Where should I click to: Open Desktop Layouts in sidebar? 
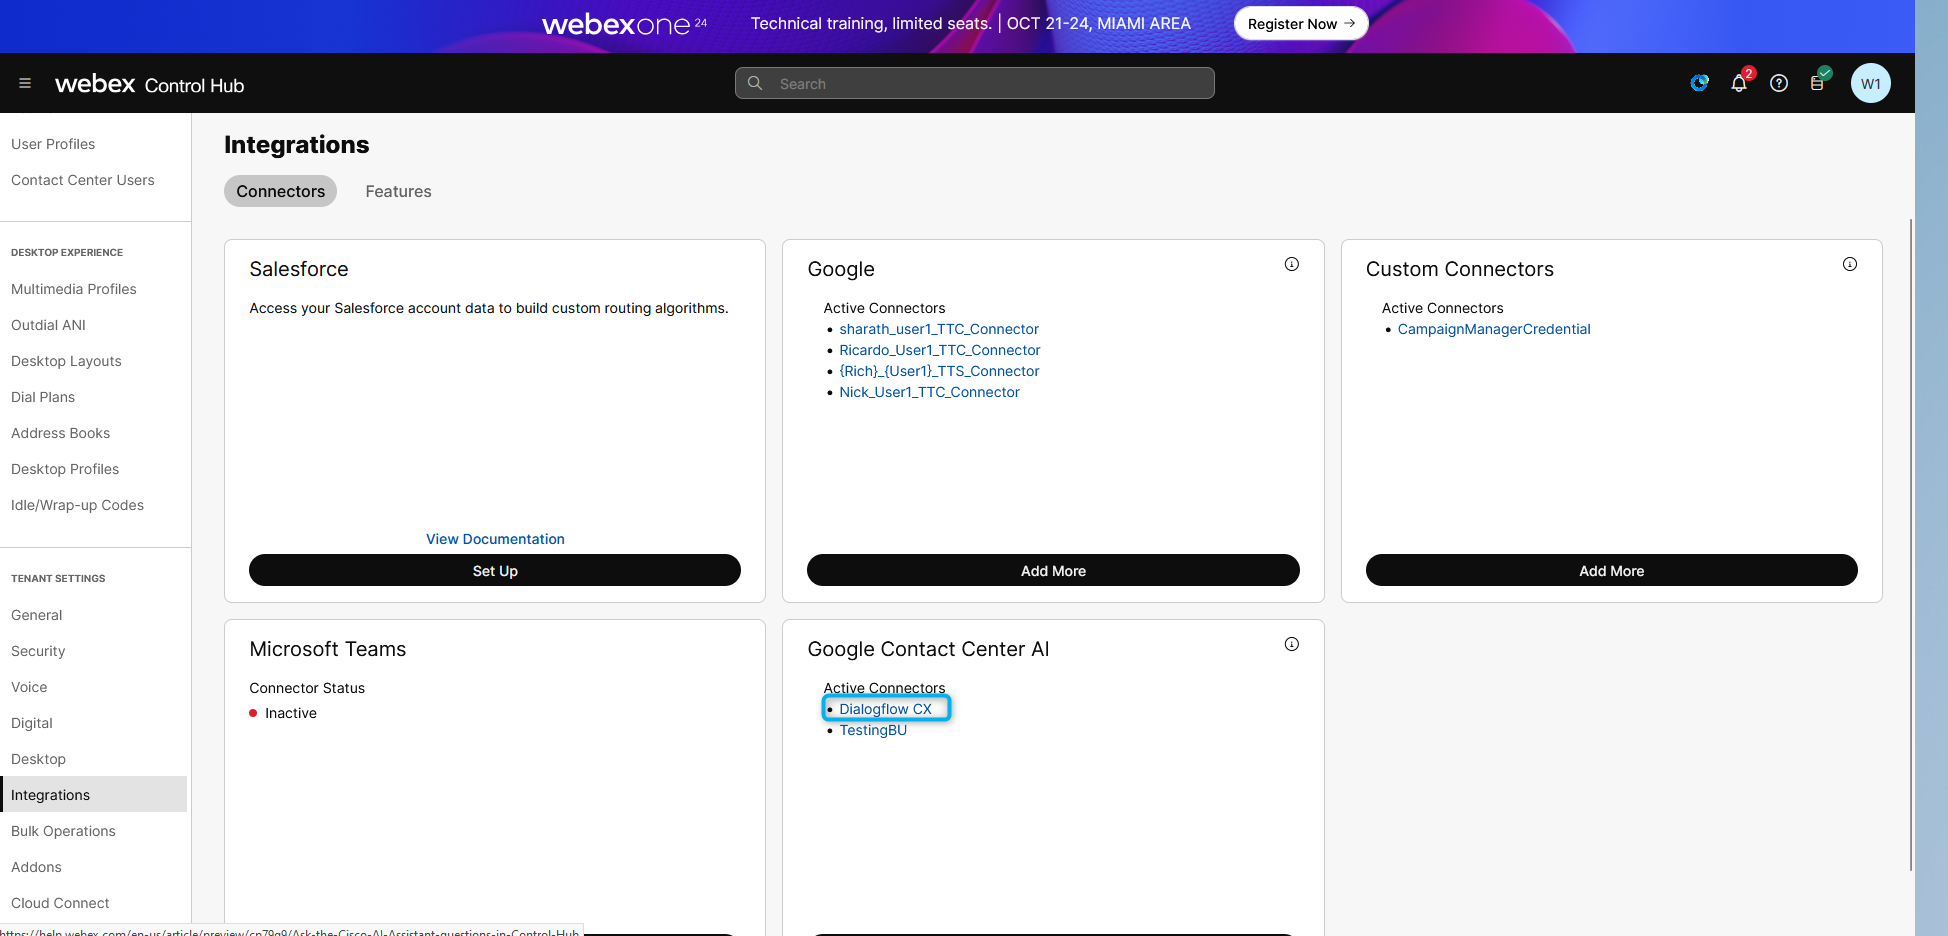pyautogui.click(x=66, y=361)
